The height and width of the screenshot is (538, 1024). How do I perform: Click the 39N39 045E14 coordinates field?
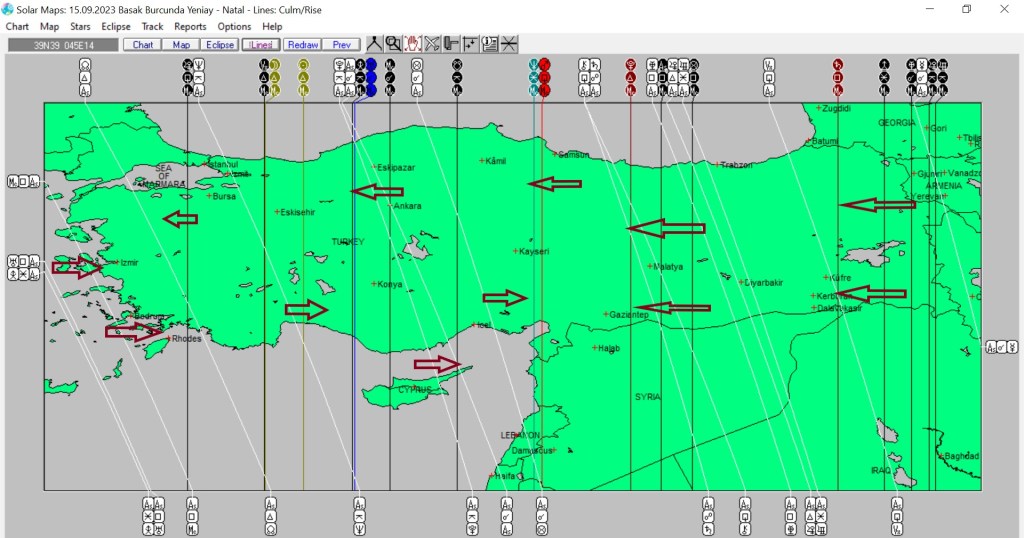(x=62, y=45)
